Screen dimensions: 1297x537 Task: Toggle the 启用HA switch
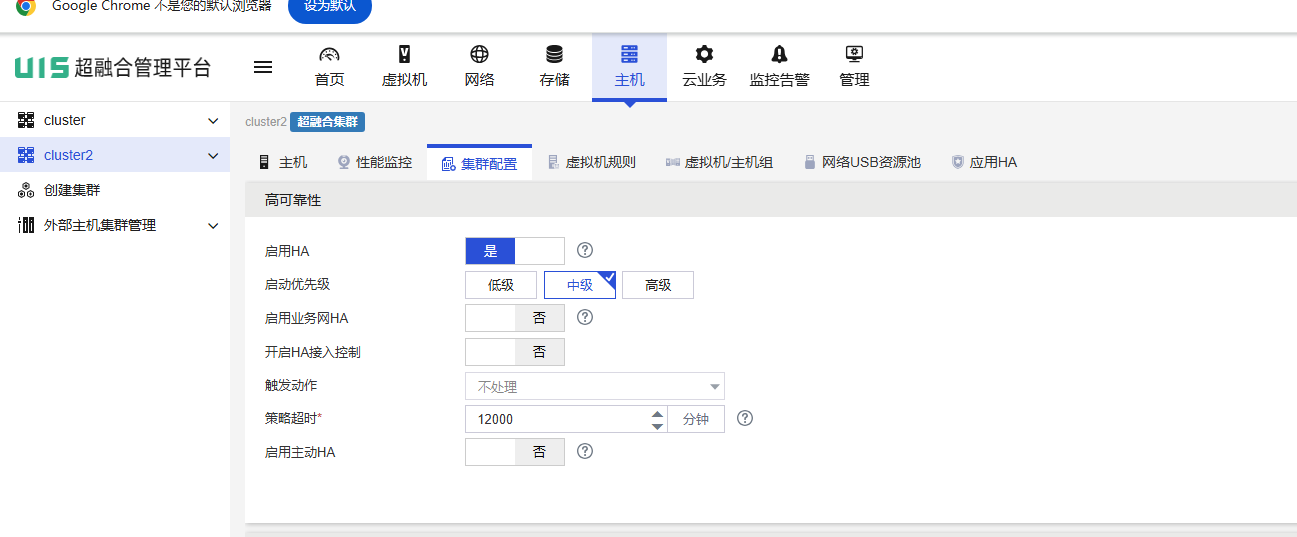point(514,251)
